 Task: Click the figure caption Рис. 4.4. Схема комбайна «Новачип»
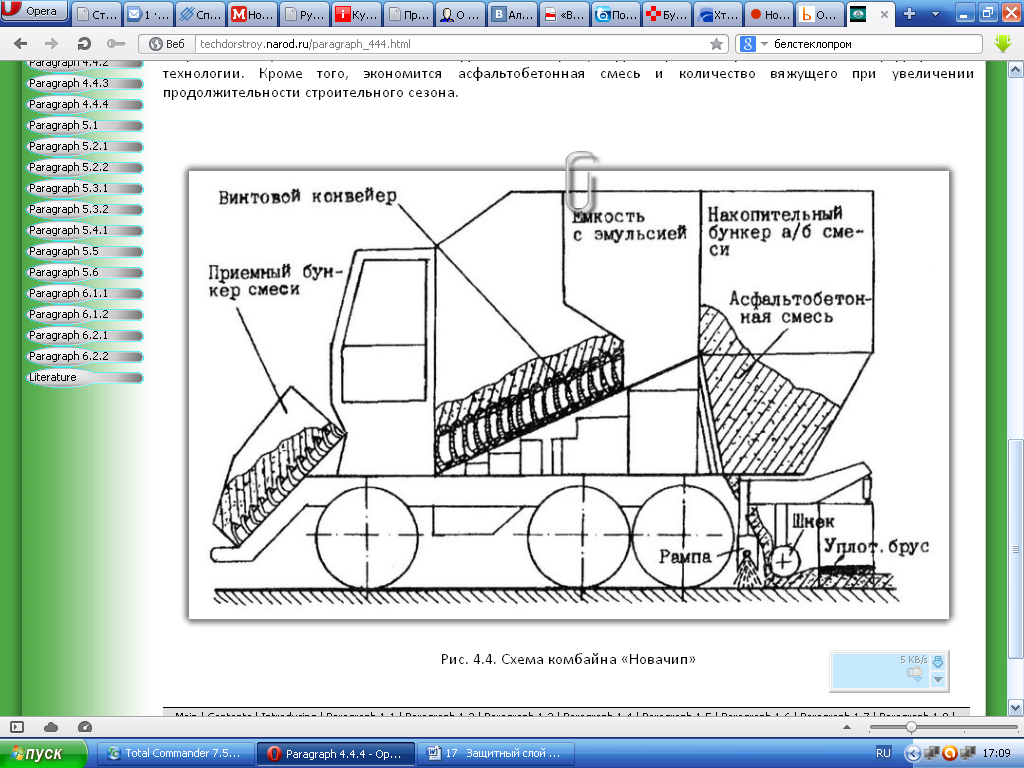coord(568,659)
